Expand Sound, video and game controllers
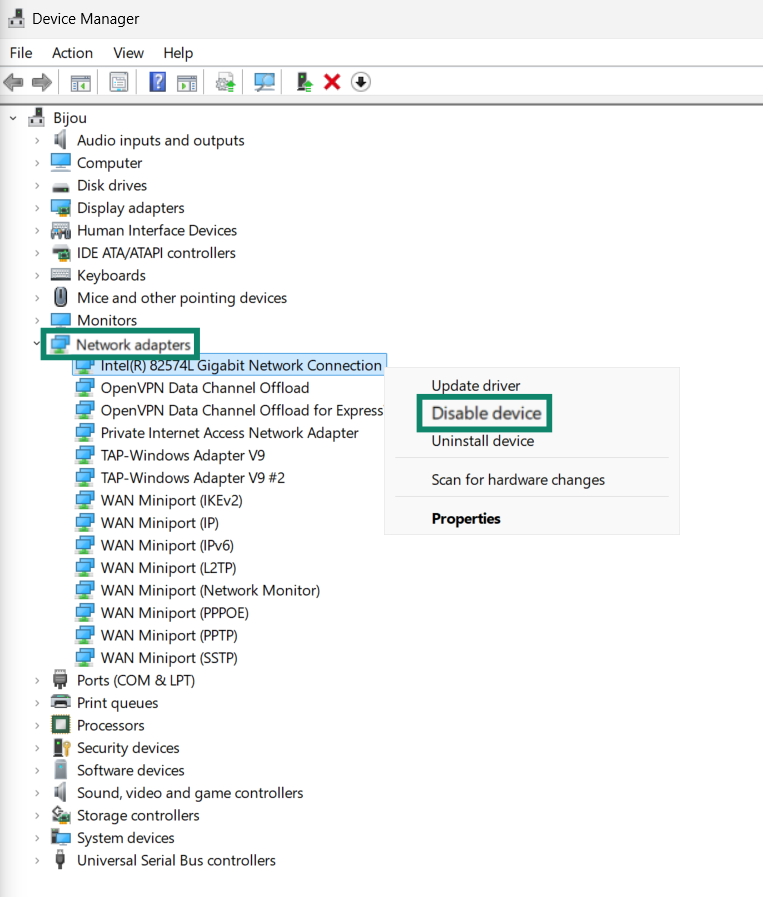763x897 pixels. 37,793
